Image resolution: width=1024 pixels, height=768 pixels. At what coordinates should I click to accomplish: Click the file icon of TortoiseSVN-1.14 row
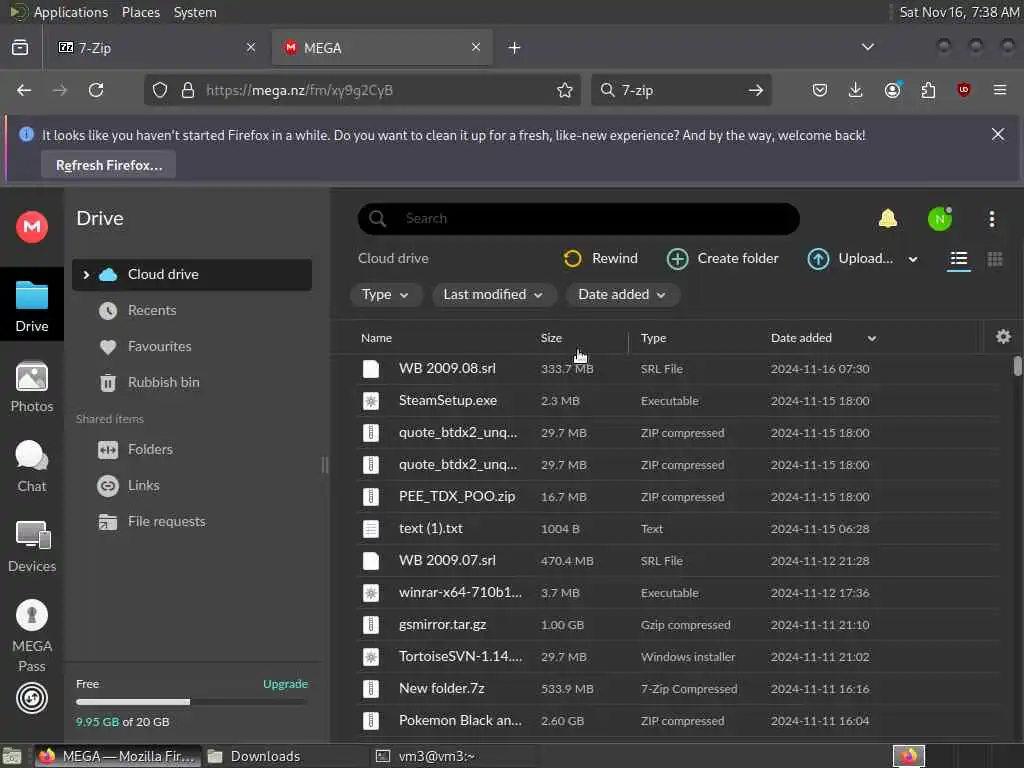[371, 657]
